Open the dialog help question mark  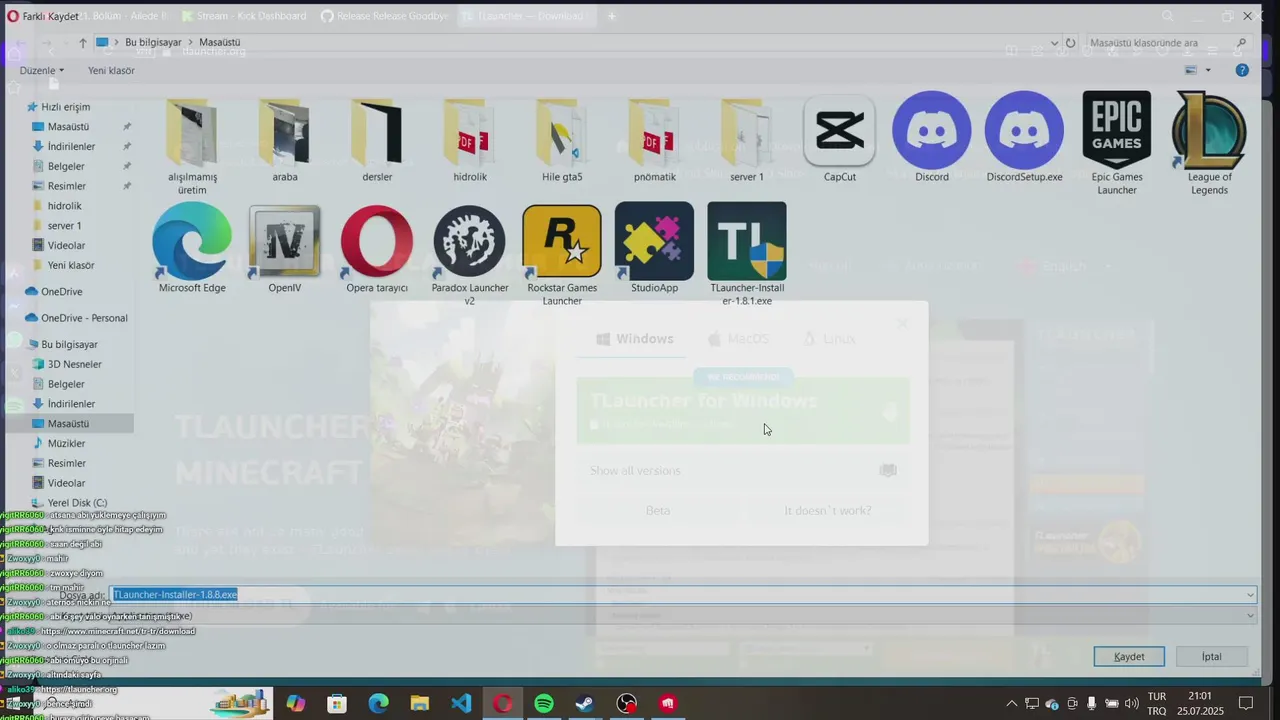pos(1242,70)
